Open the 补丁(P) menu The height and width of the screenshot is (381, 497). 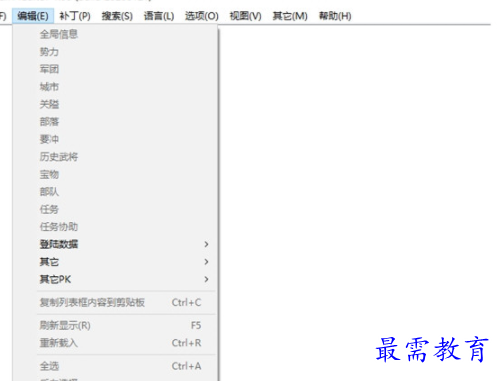click(x=75, y=16)
